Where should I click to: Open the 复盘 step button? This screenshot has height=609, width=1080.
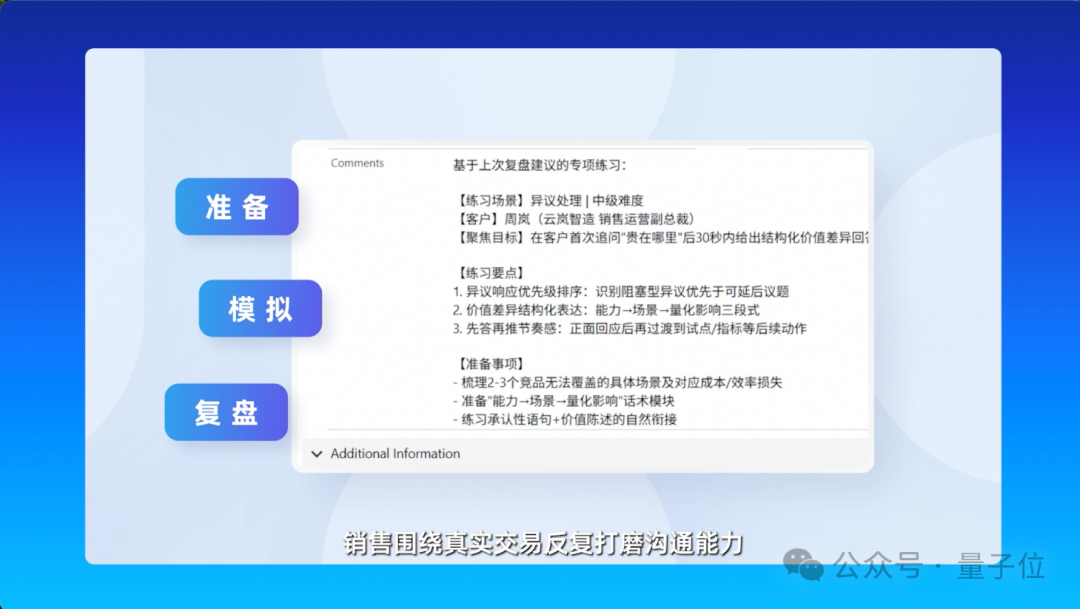tap(226, 412)
